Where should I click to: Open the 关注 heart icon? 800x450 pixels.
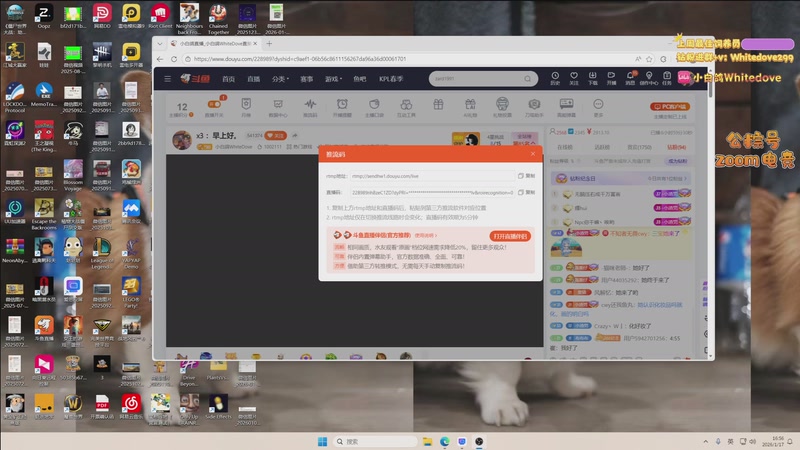click(574, 78)
